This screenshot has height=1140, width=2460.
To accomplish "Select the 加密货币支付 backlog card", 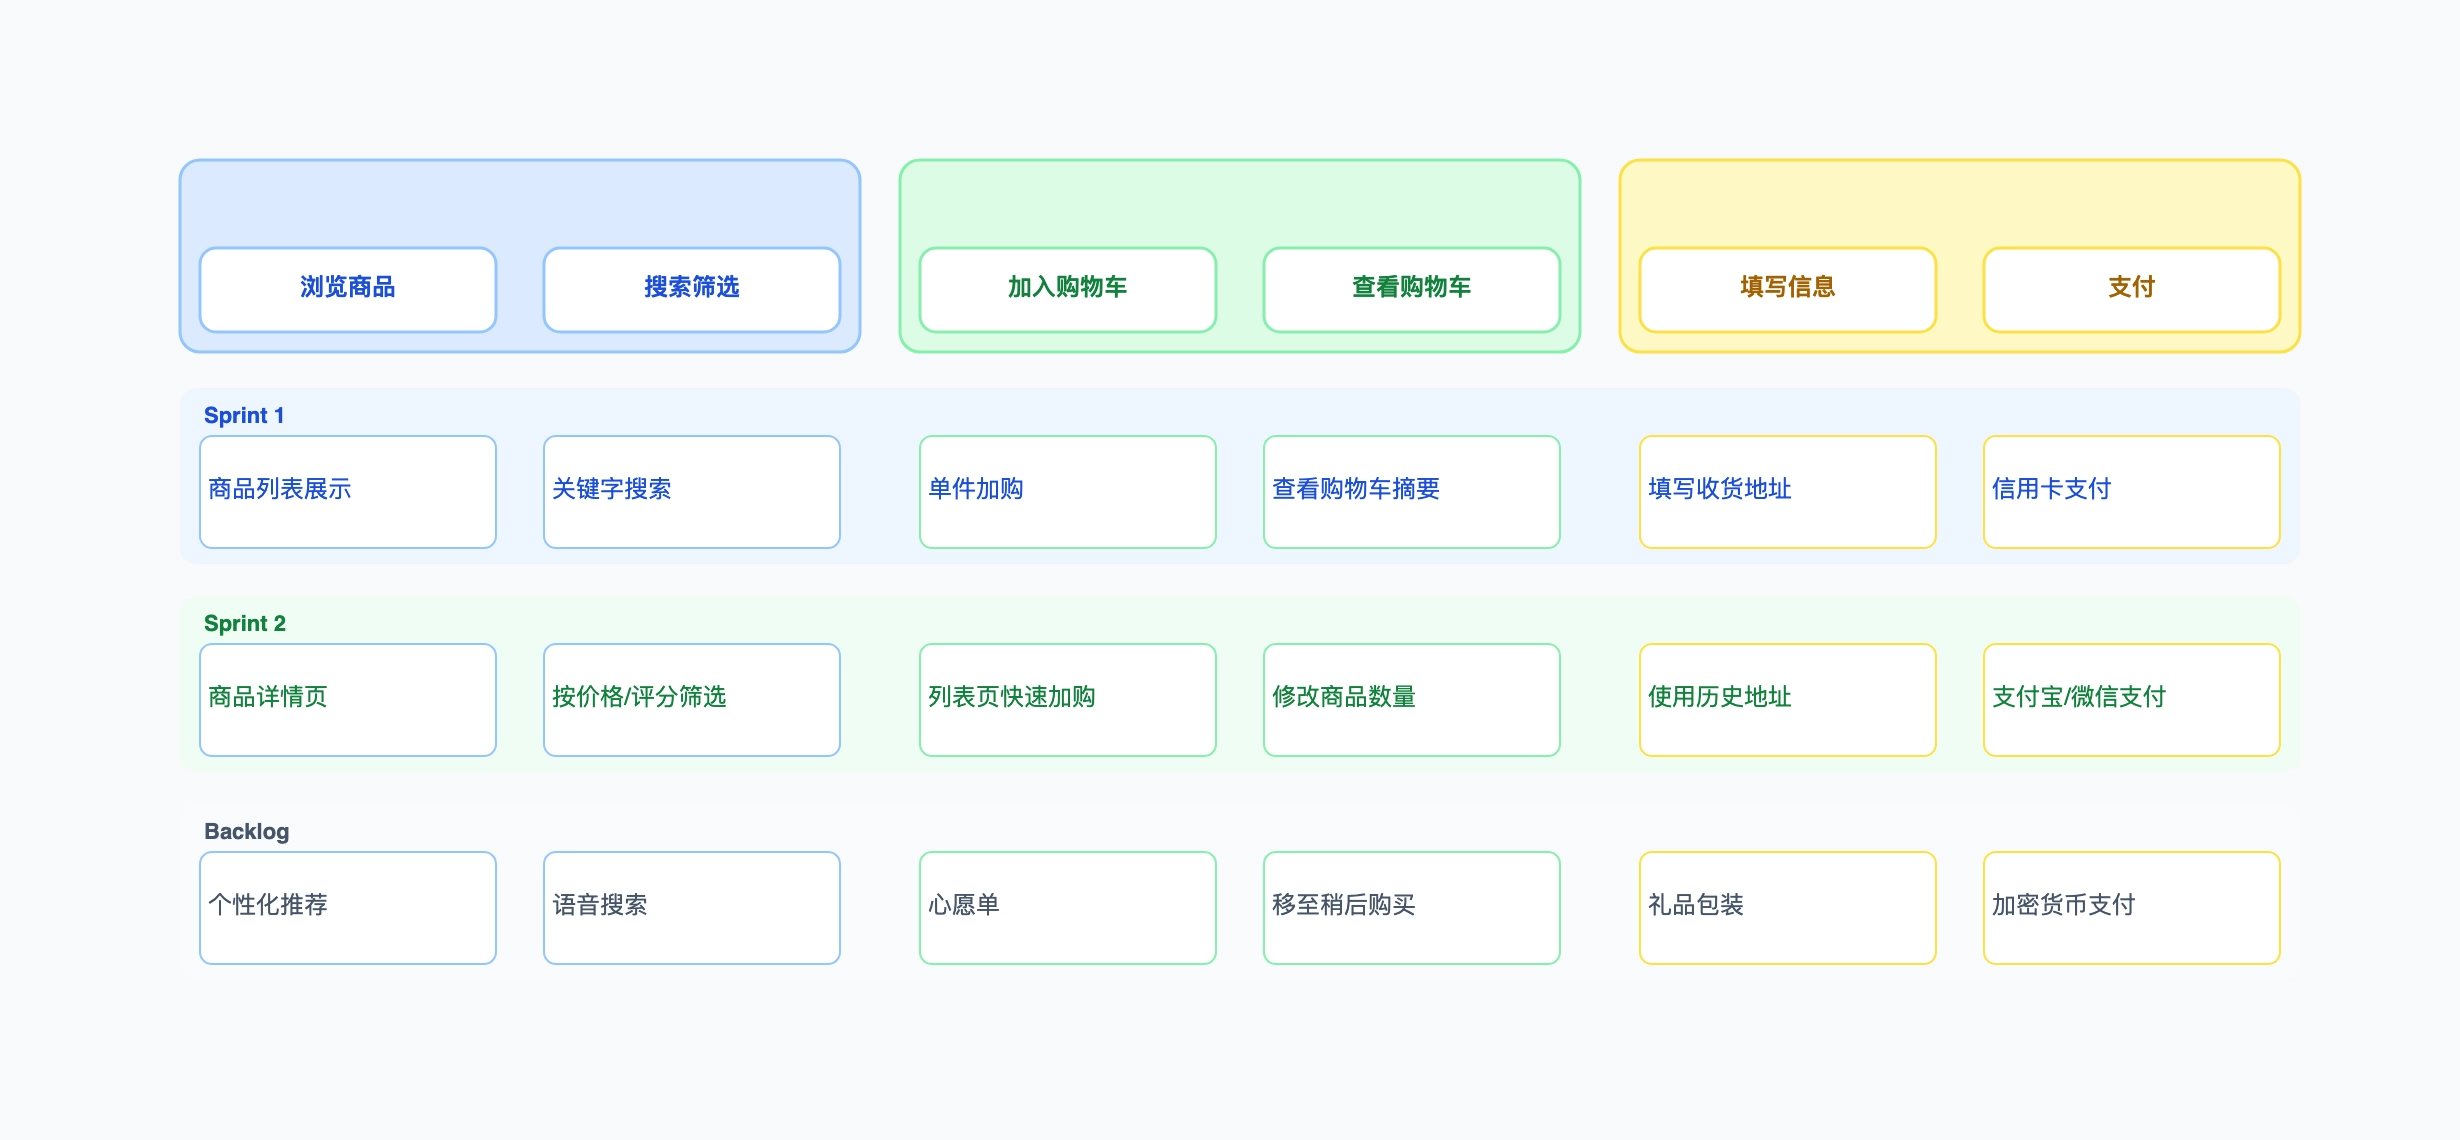I will (2131, 907).
